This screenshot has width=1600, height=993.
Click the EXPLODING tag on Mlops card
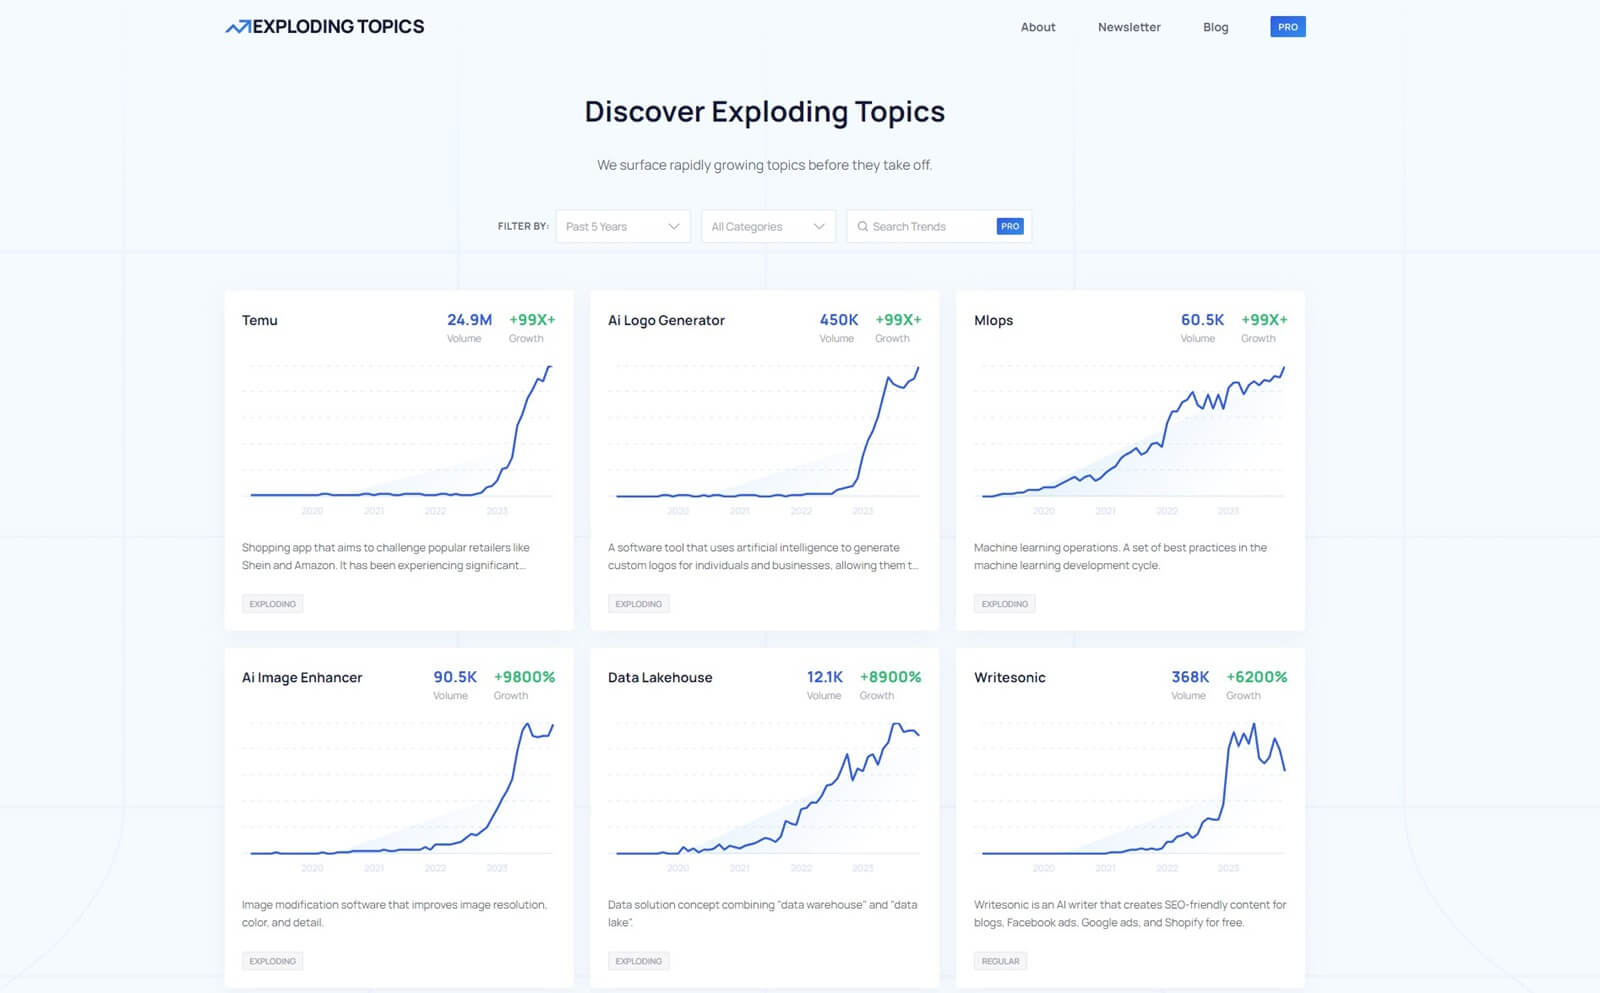(x=1004, y=604)
